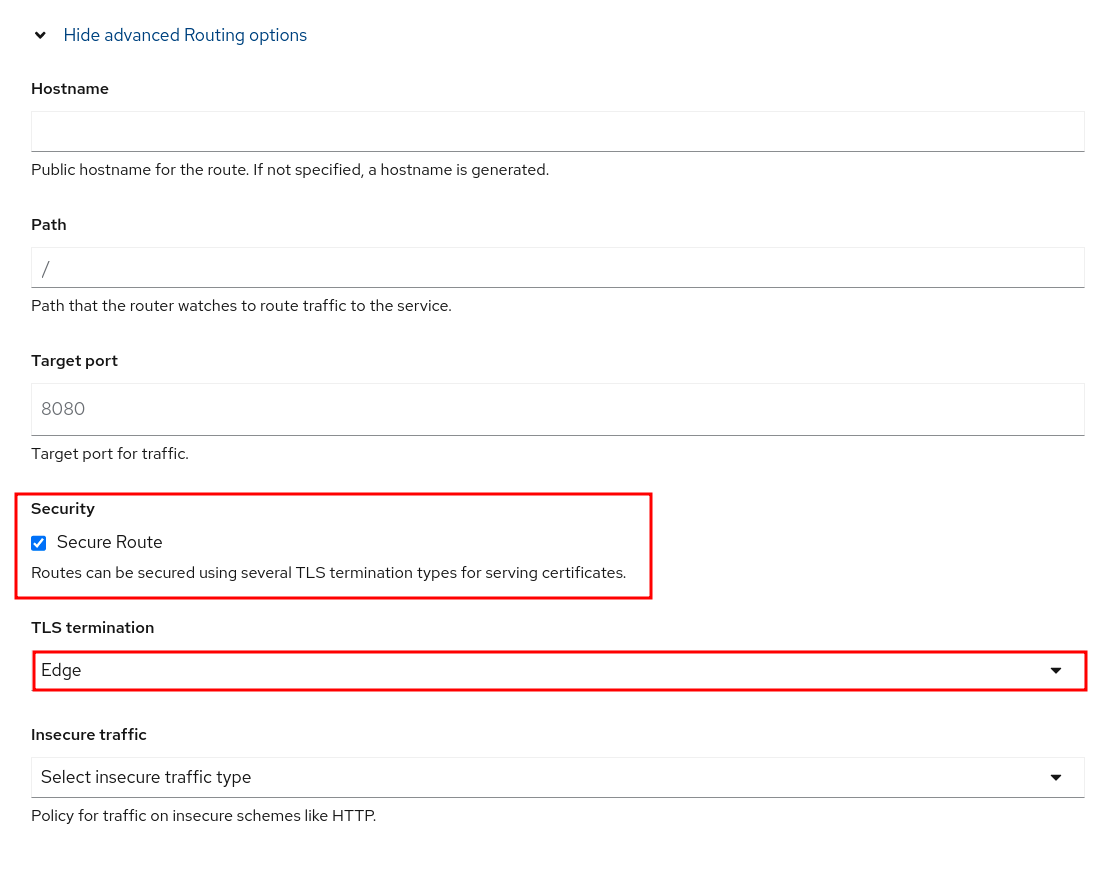
Task: Click the Security section heading
Action: point(63,509)
